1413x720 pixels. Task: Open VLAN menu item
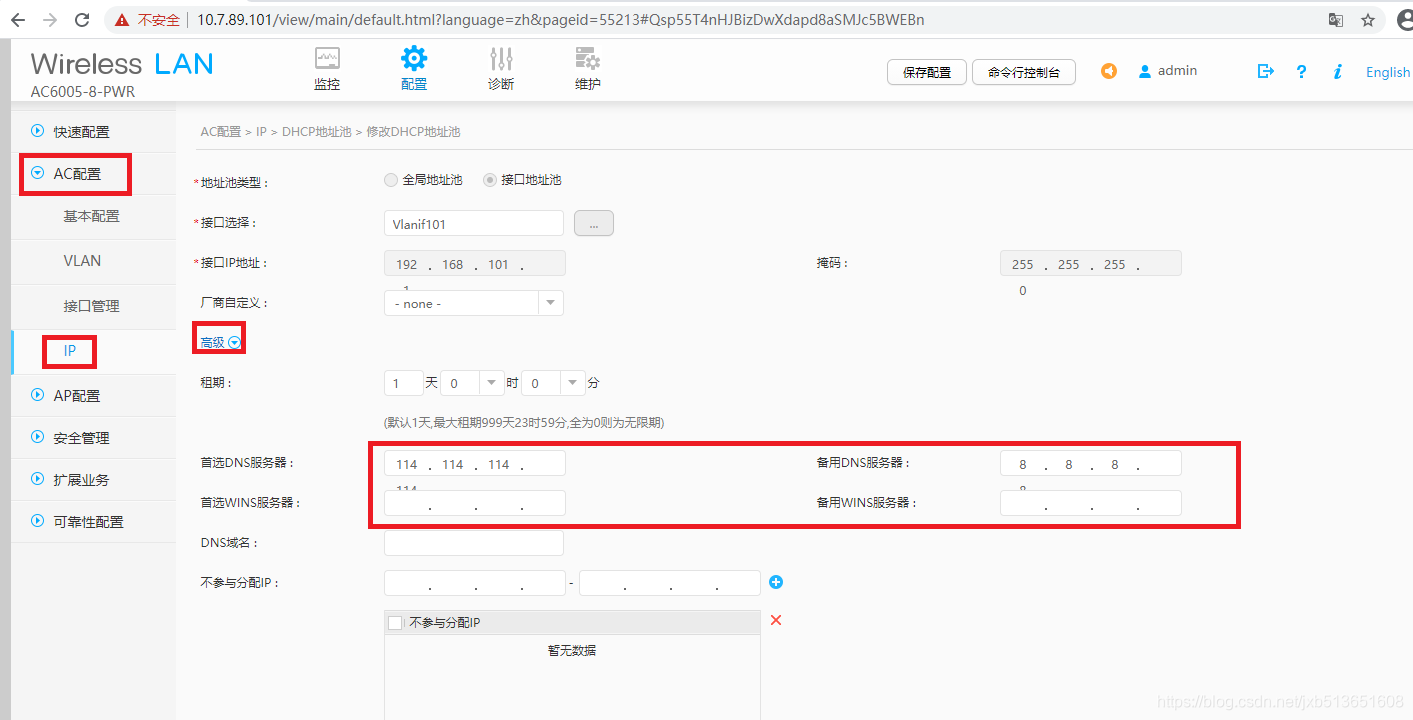coord(82,261)
